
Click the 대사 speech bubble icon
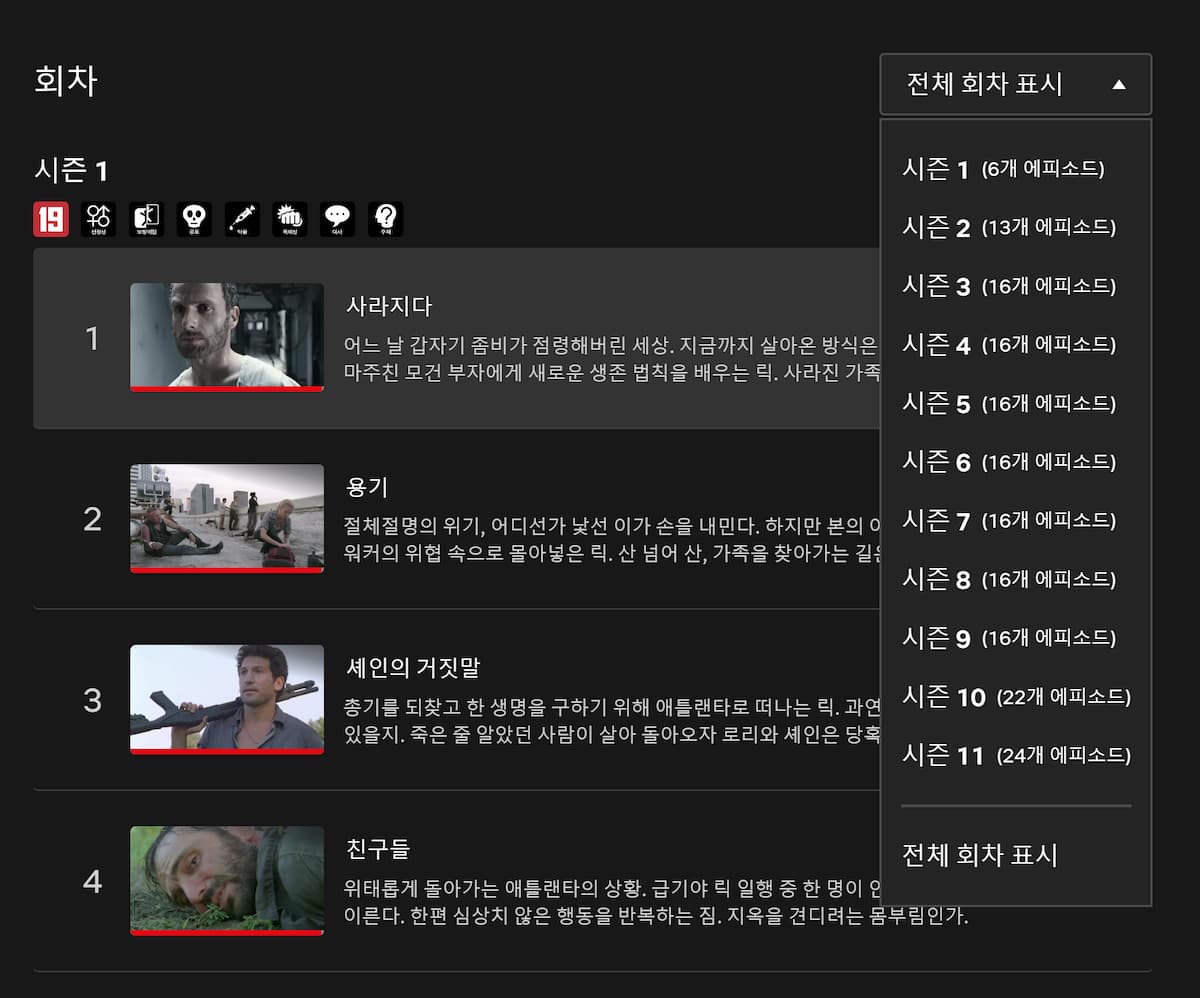(x=336, y=219)
